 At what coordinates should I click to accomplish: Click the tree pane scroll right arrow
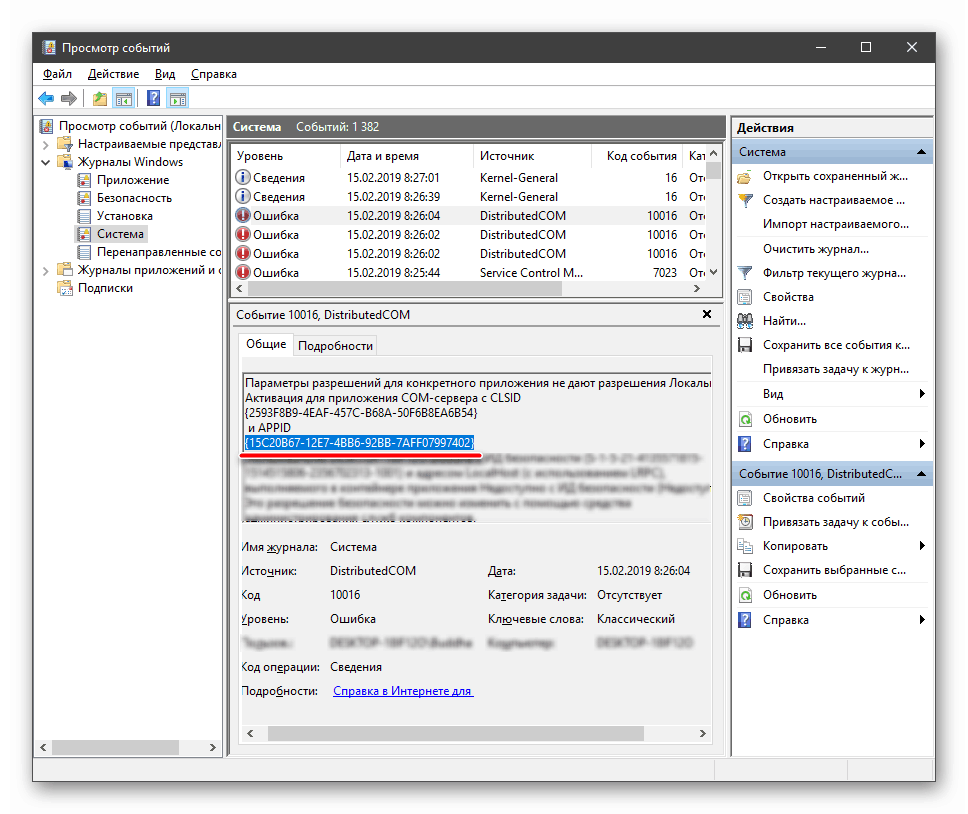click(x=212, y=747)
